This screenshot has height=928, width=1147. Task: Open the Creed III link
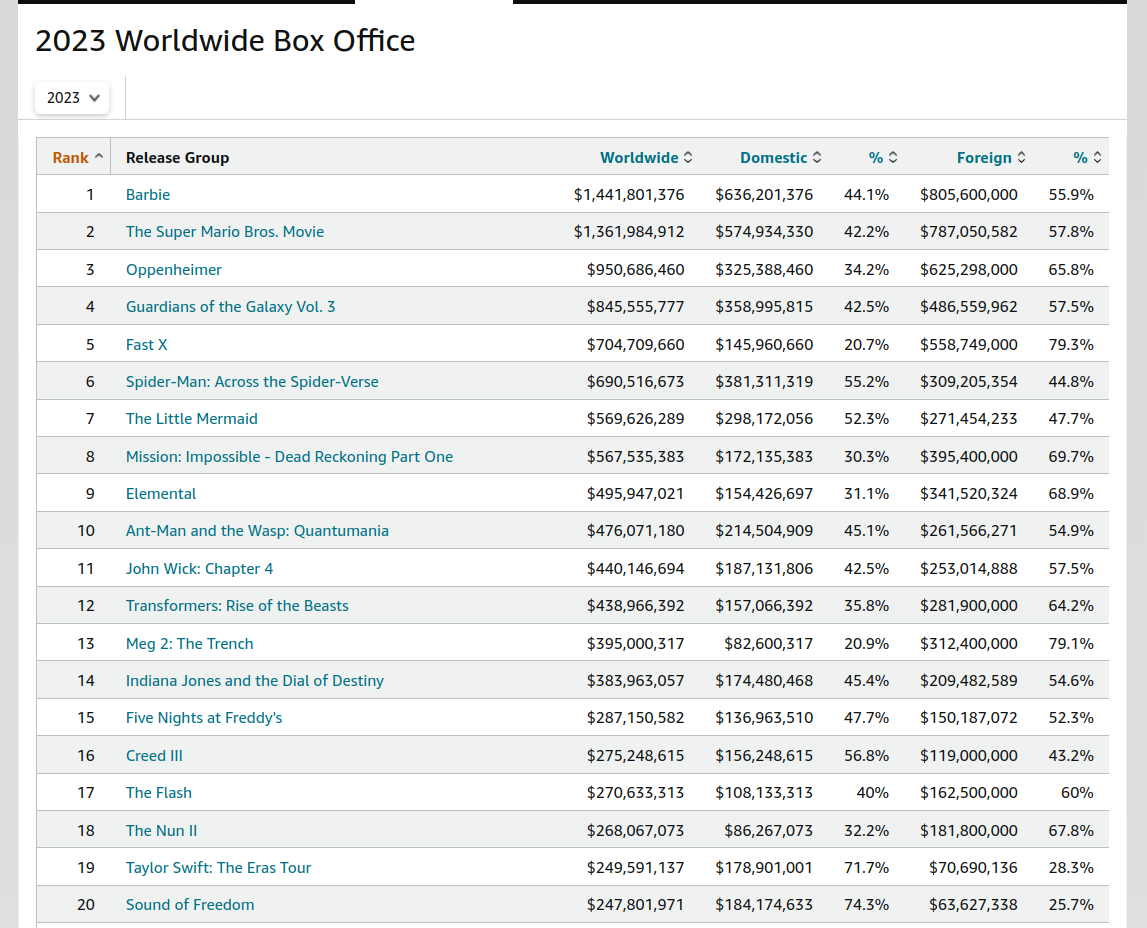[x=154, y=755]
